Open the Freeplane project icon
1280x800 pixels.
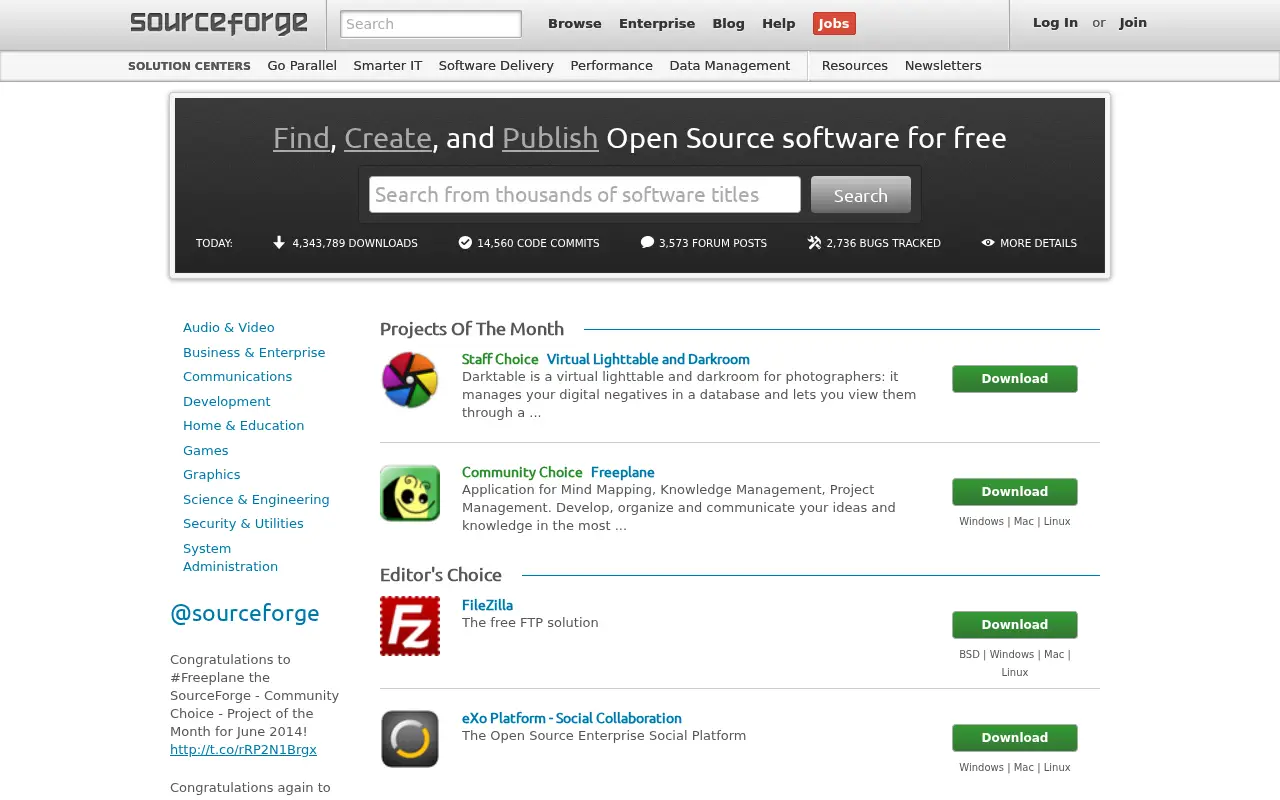pyautogui.click(x=410, y=493)
